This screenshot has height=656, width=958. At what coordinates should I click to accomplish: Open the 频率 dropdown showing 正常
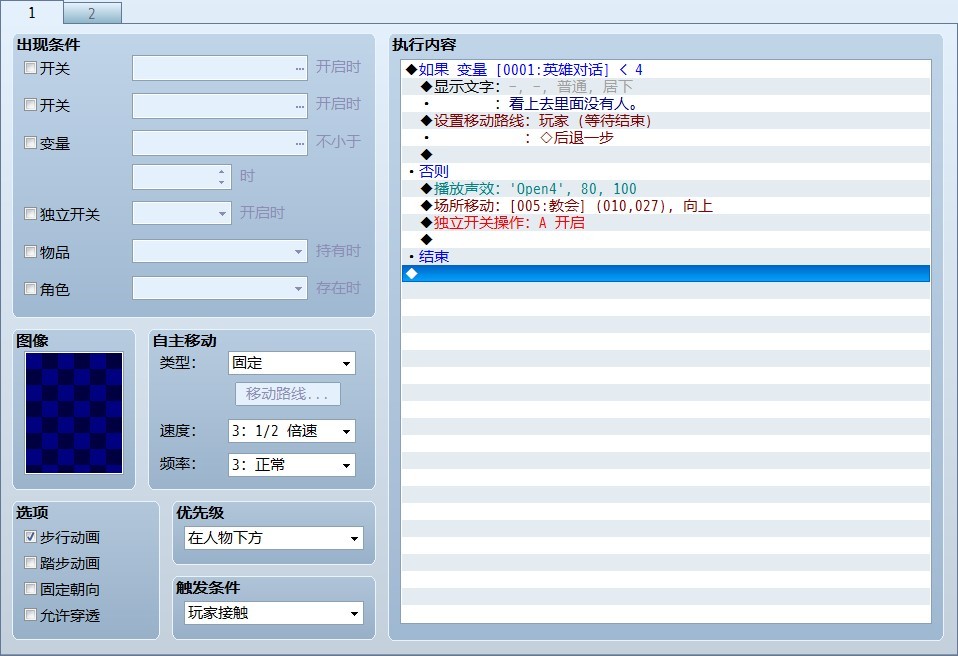click(291, 465)
